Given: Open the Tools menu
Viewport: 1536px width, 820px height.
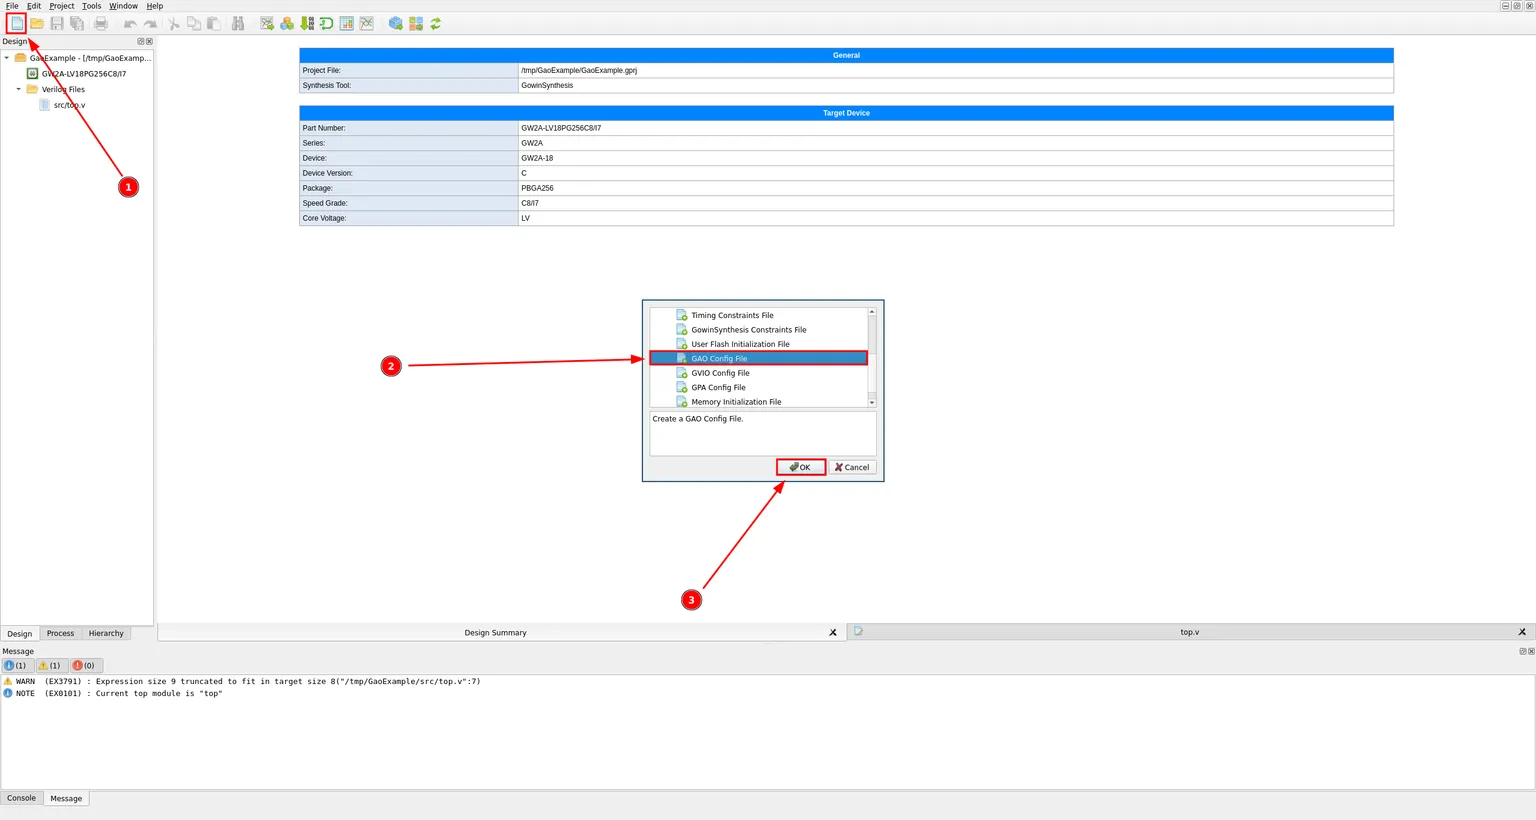Looking at the screenshot, I should coord(92,6).
